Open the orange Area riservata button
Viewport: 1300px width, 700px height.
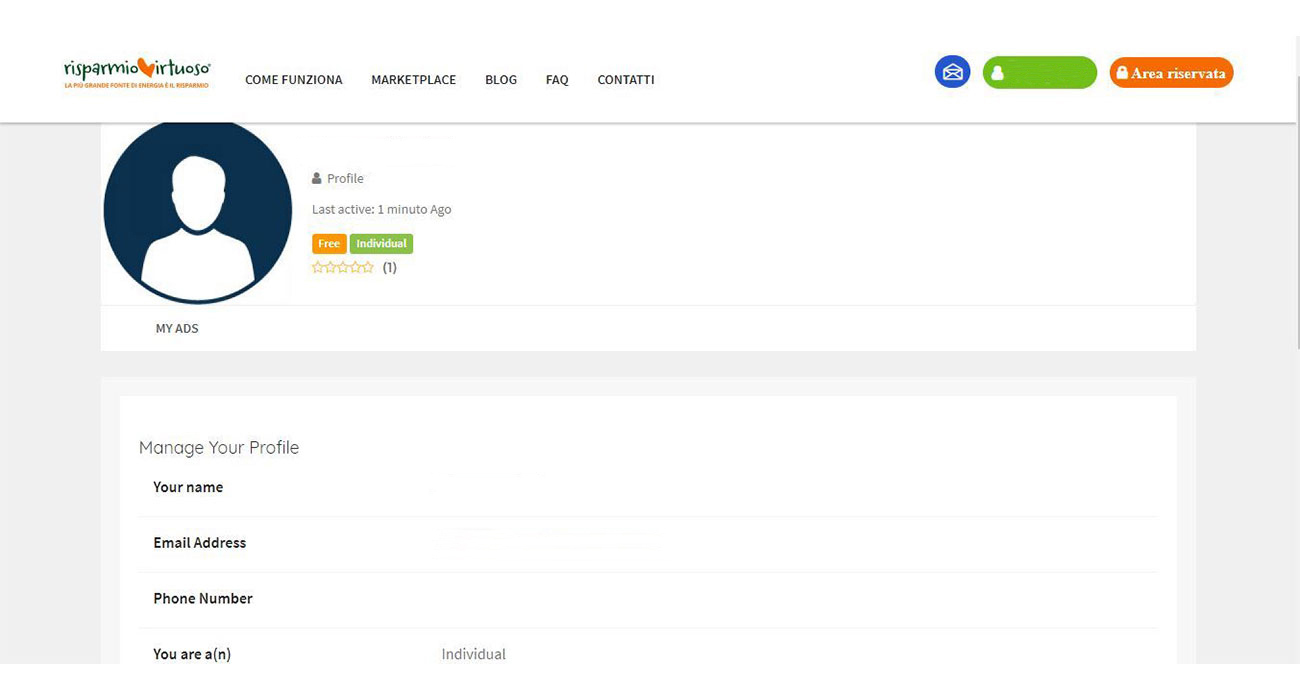click(1171, 73)
